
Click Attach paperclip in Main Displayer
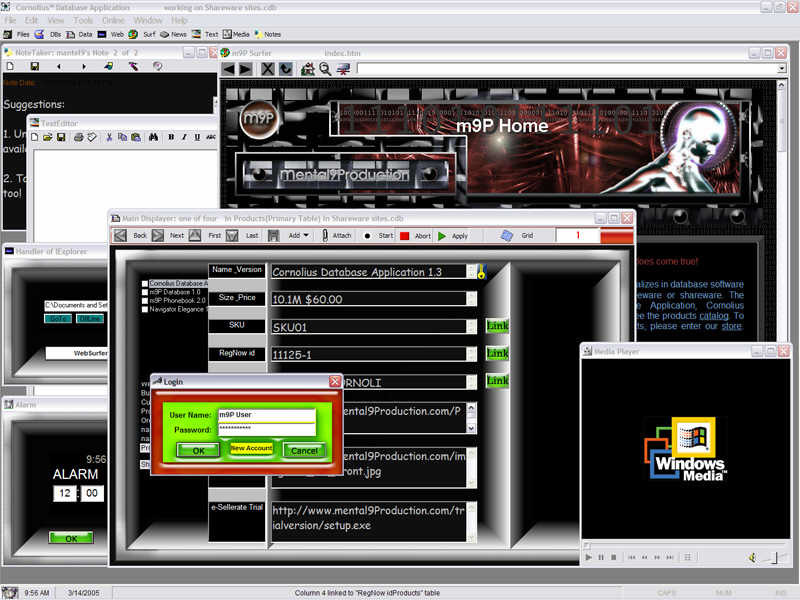pyautogui.click(x=338, y=236)
